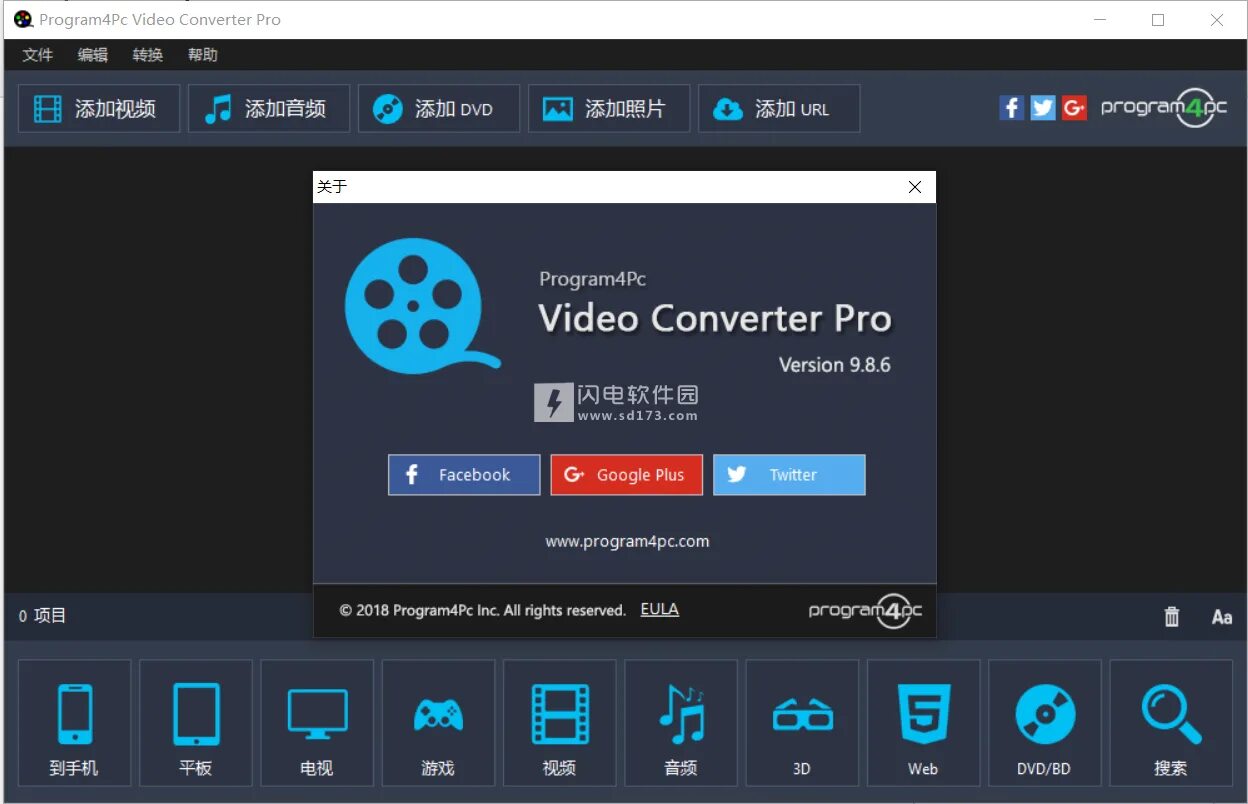Click the app icon in the main title bar
The width and height of the screenshot is (1248, 804).
(x=23, y=19)
